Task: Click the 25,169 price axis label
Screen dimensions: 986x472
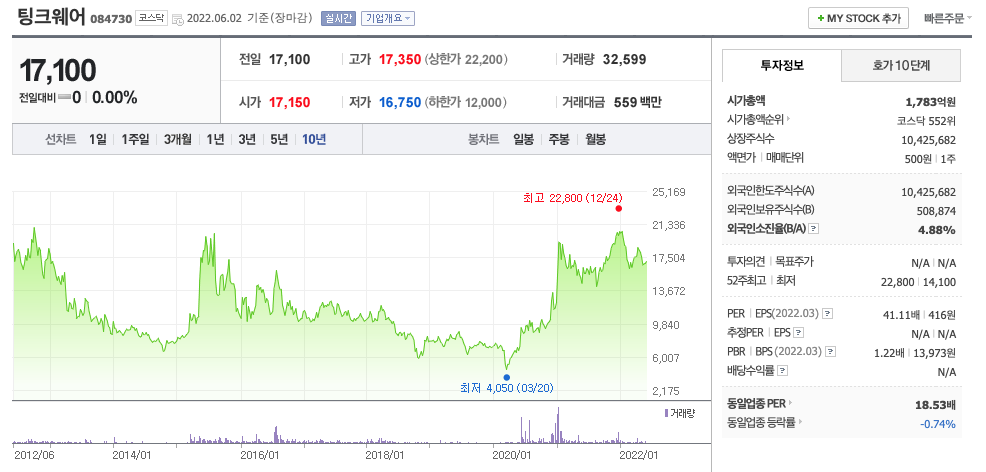Action: [670, 192]
